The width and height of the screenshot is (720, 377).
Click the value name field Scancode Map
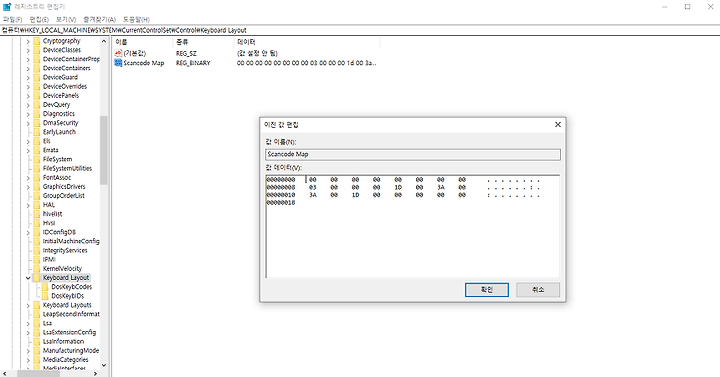(x=413, y=154)
